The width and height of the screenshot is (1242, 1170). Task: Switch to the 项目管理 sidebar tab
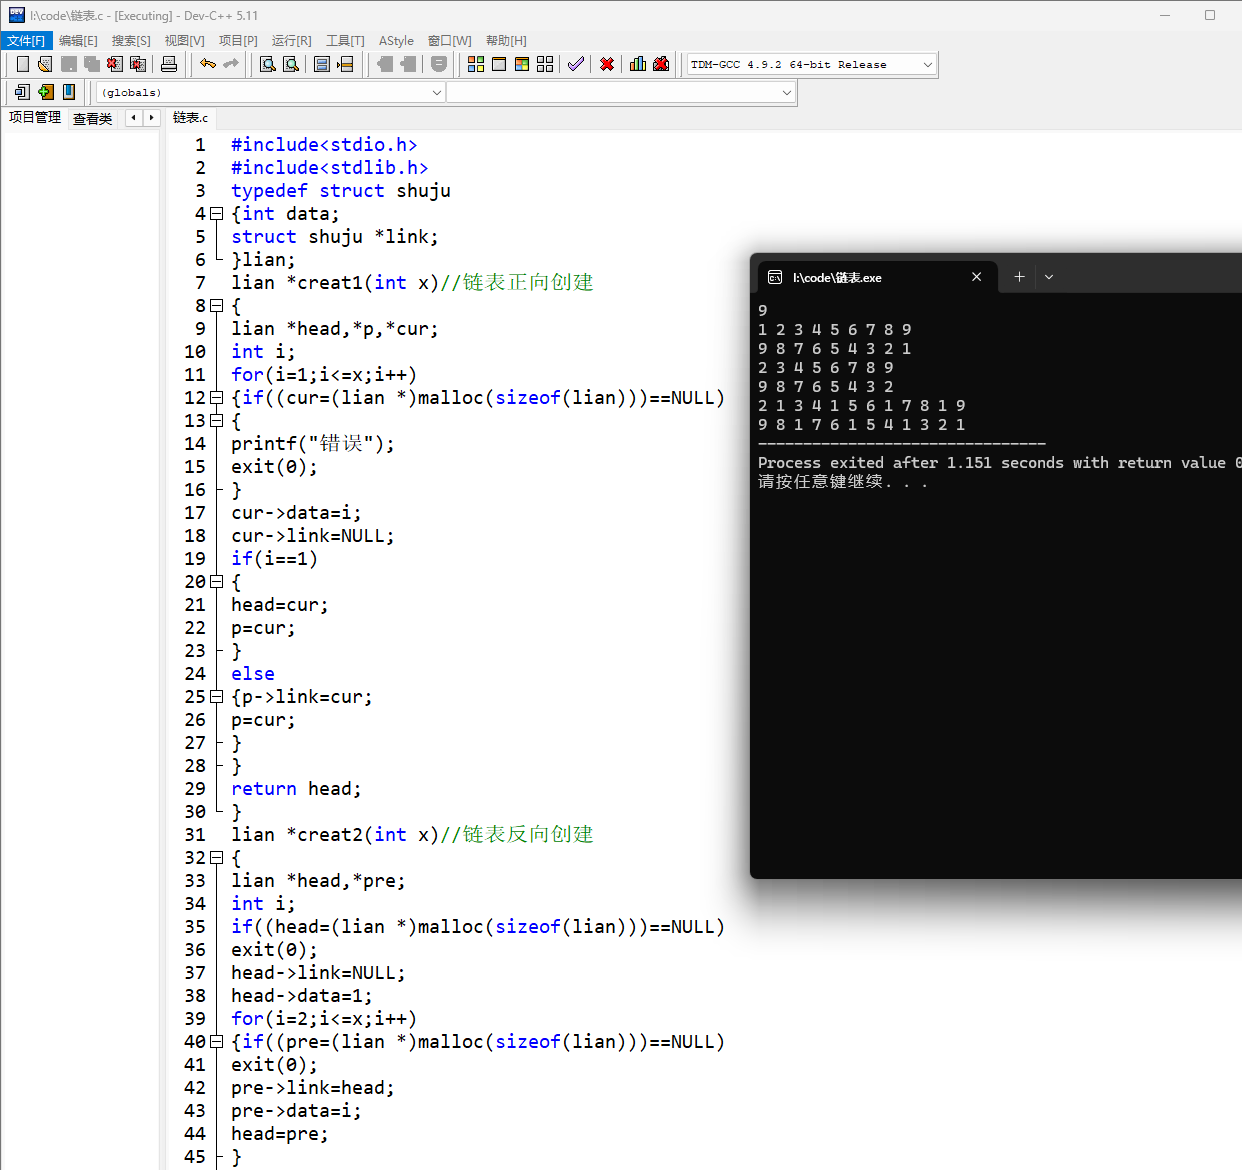tap(35, 117)
